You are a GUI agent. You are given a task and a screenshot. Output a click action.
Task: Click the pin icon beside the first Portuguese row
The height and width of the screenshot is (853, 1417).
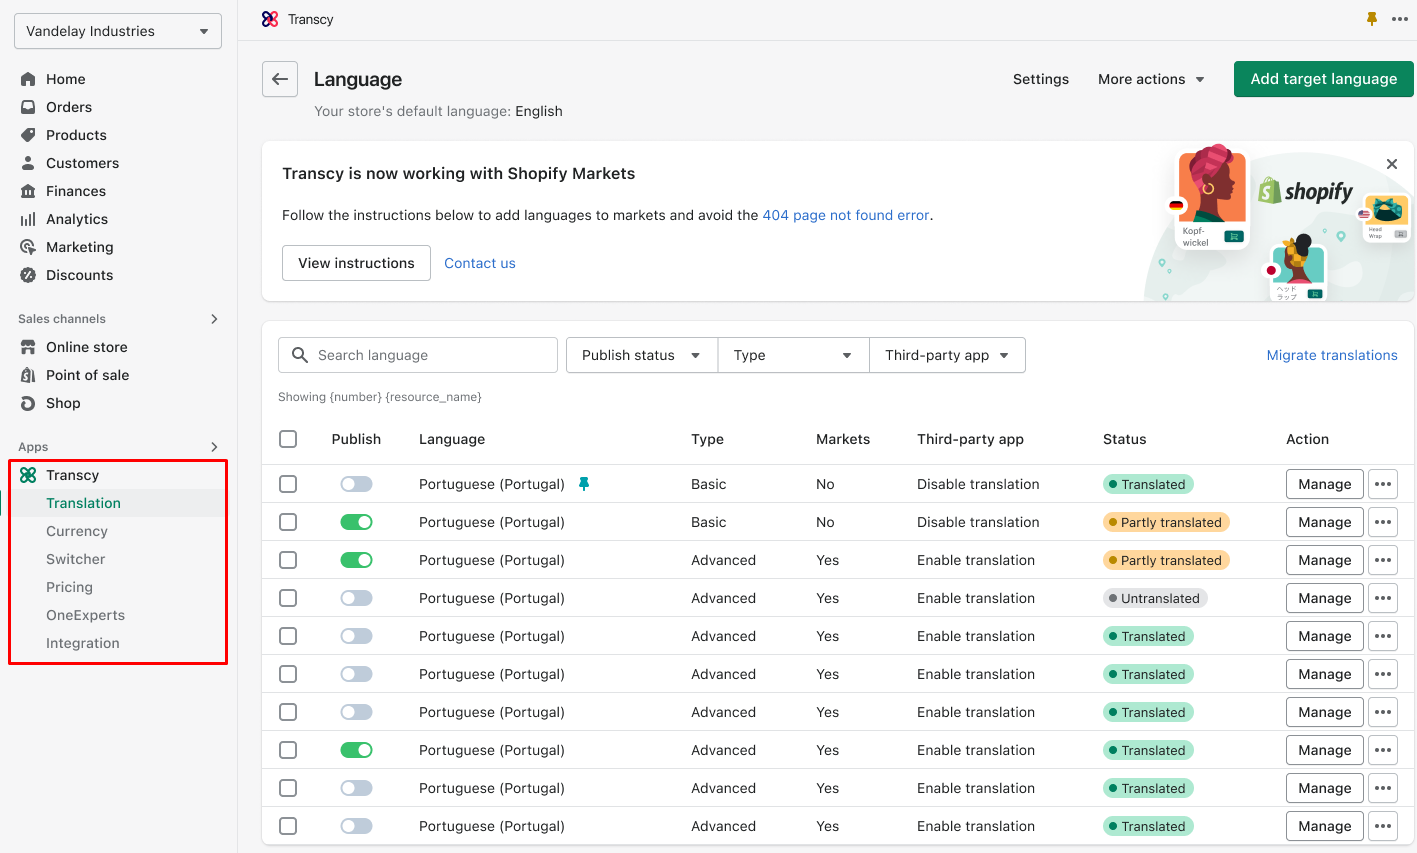584,484
